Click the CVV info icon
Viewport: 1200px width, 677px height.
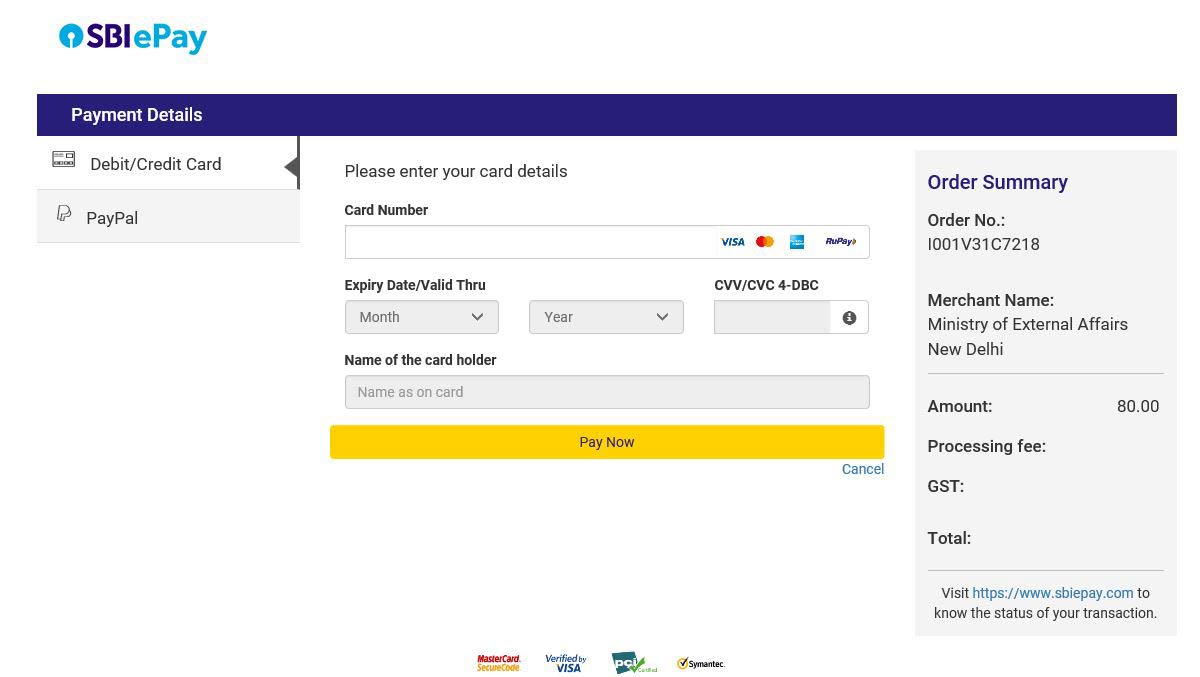[x=849, y=318]
